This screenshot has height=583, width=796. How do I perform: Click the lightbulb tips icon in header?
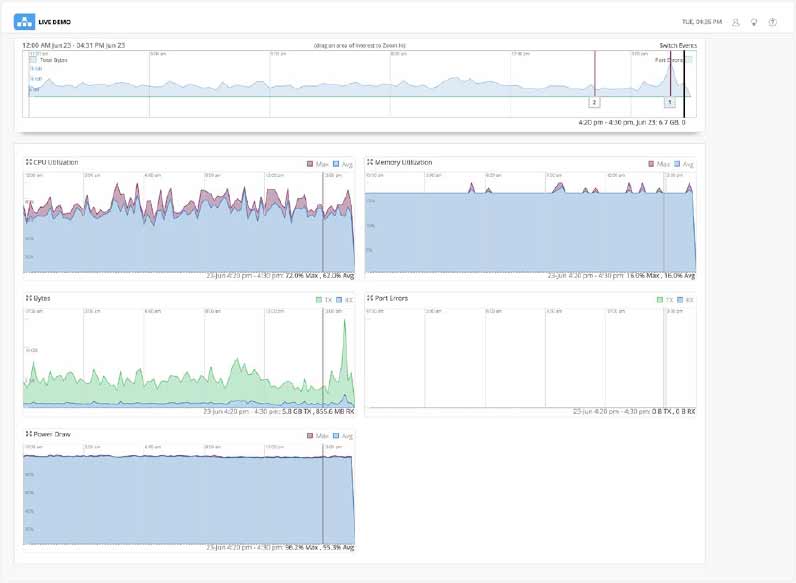(x=754, y=21)
